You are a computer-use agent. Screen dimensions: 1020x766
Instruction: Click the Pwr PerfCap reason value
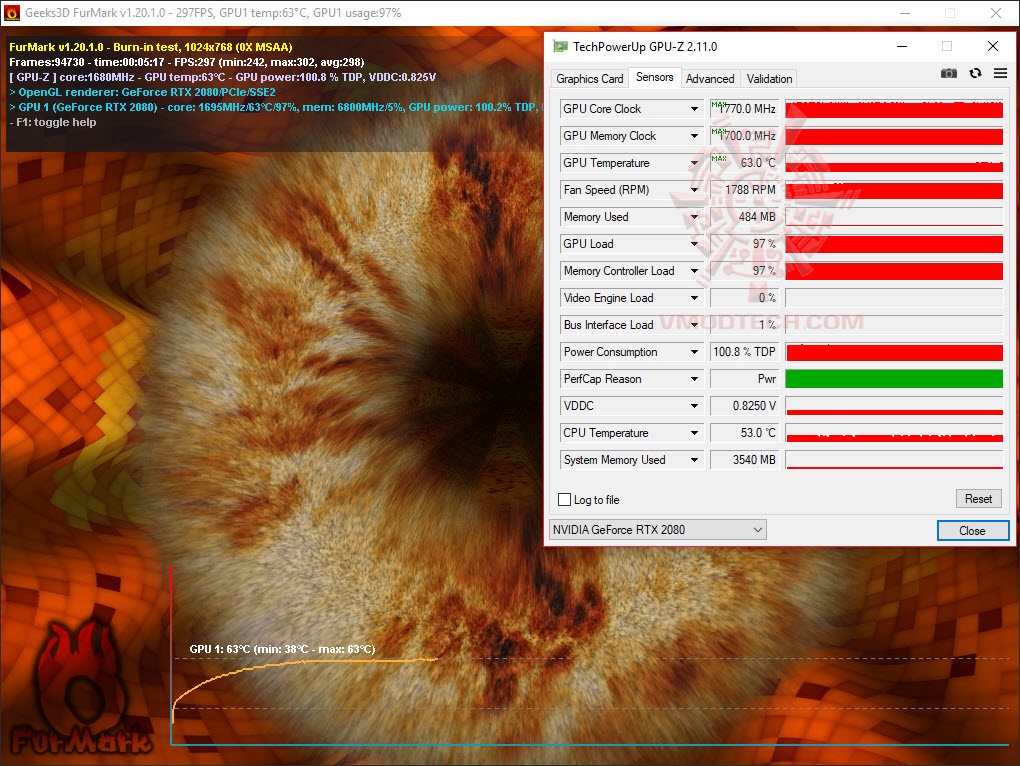point(744,379)
